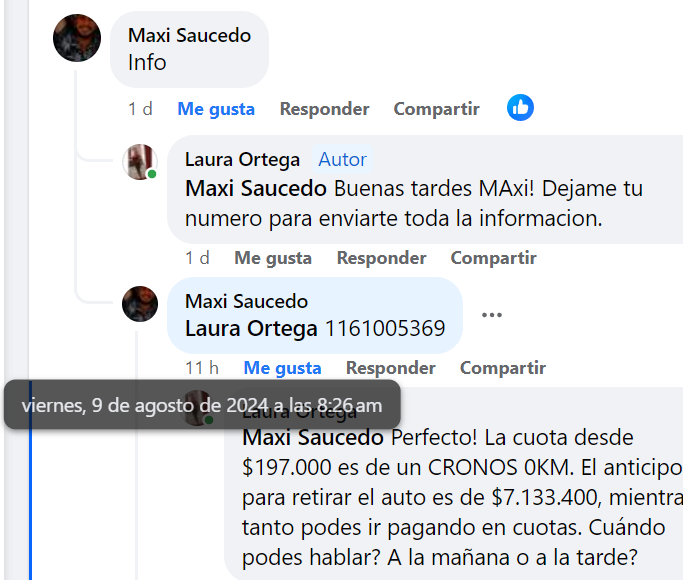Click Compartir under Laura's first reply
Image resolution: width=683 pixels, height=580 pixels.
(x=493, y=258)
